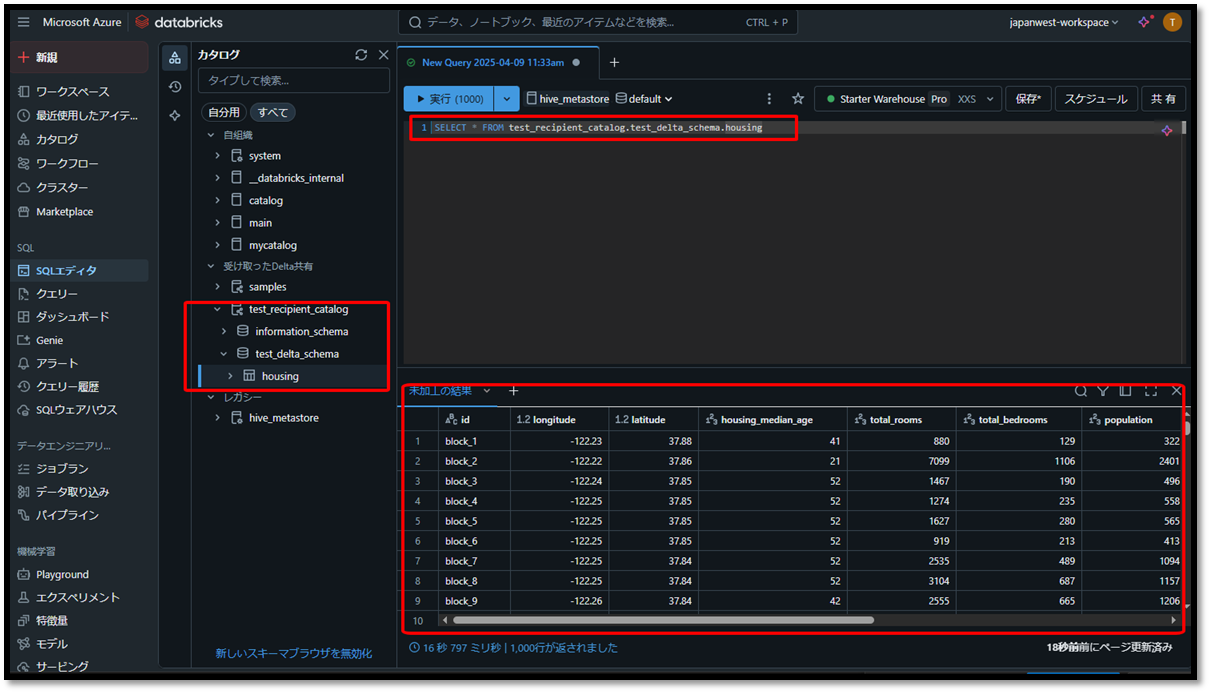Viewport: 1210px width, 693px height.
Task: Collapse the test_delta_schema node
Action: coord(224,354)
